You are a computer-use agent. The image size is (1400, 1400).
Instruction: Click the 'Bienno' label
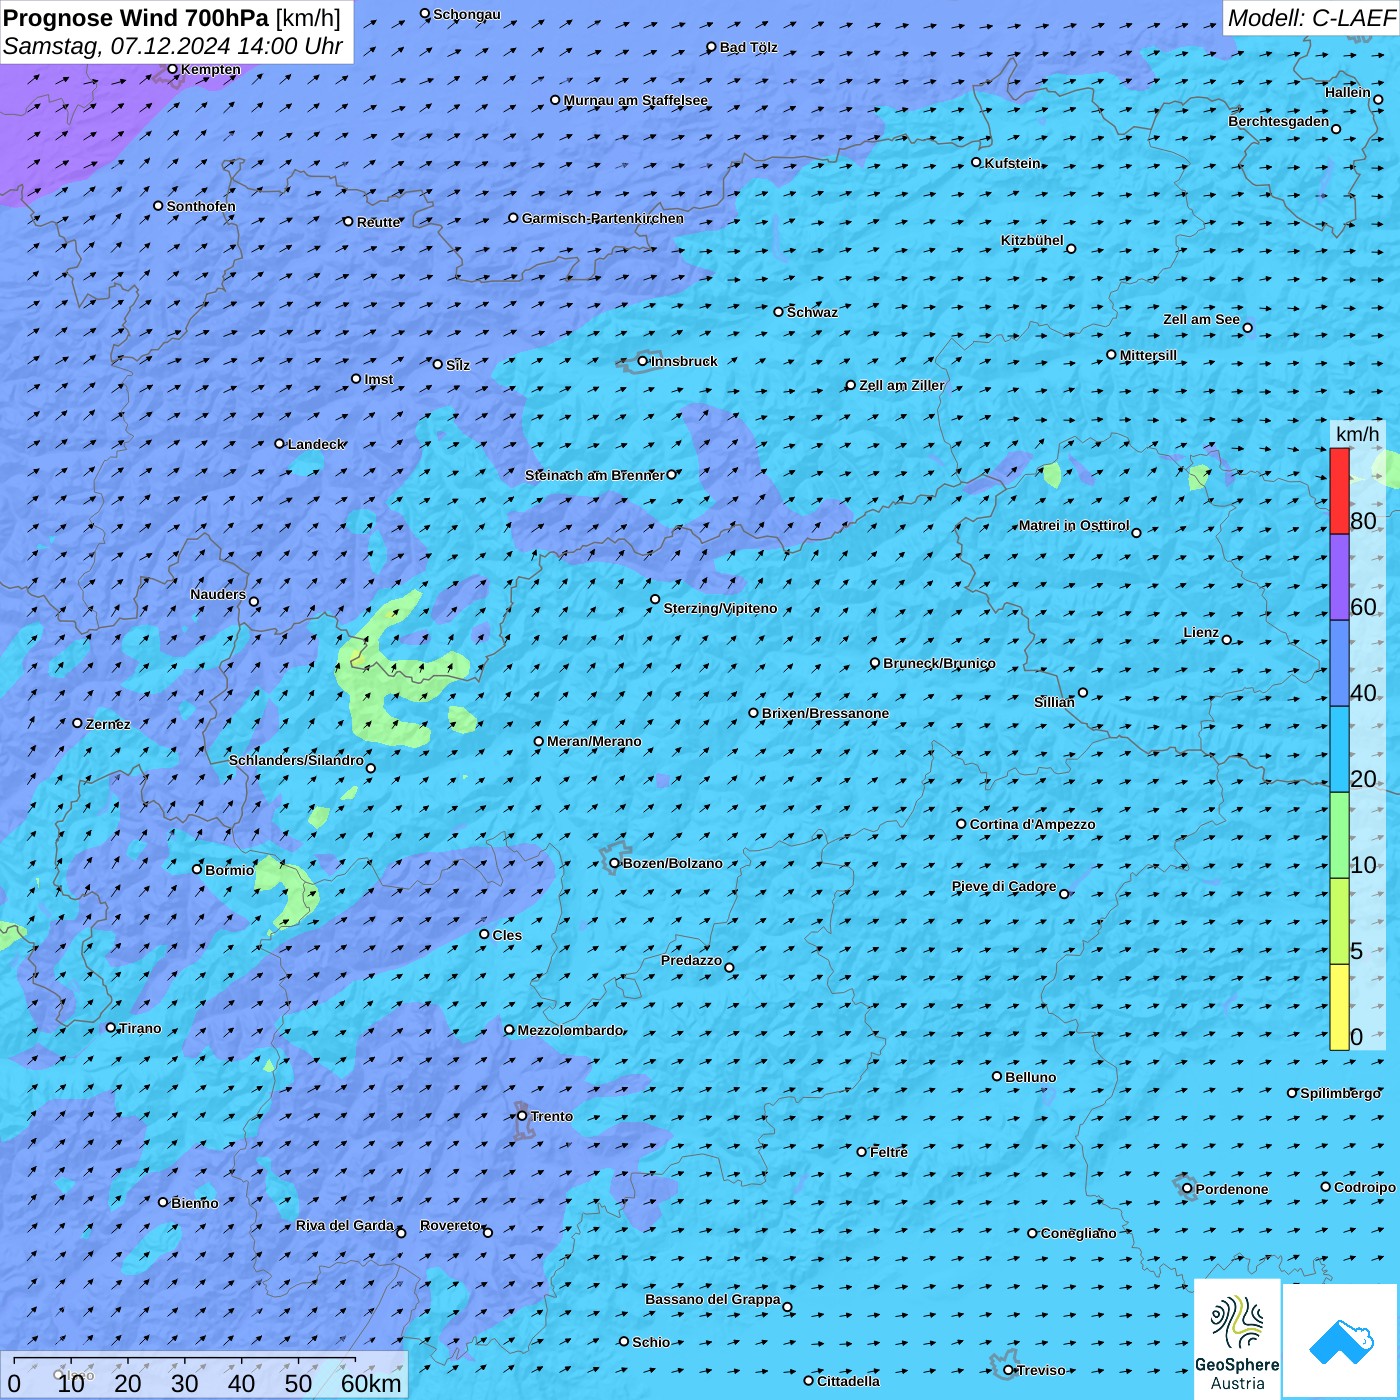point(195,1203)
